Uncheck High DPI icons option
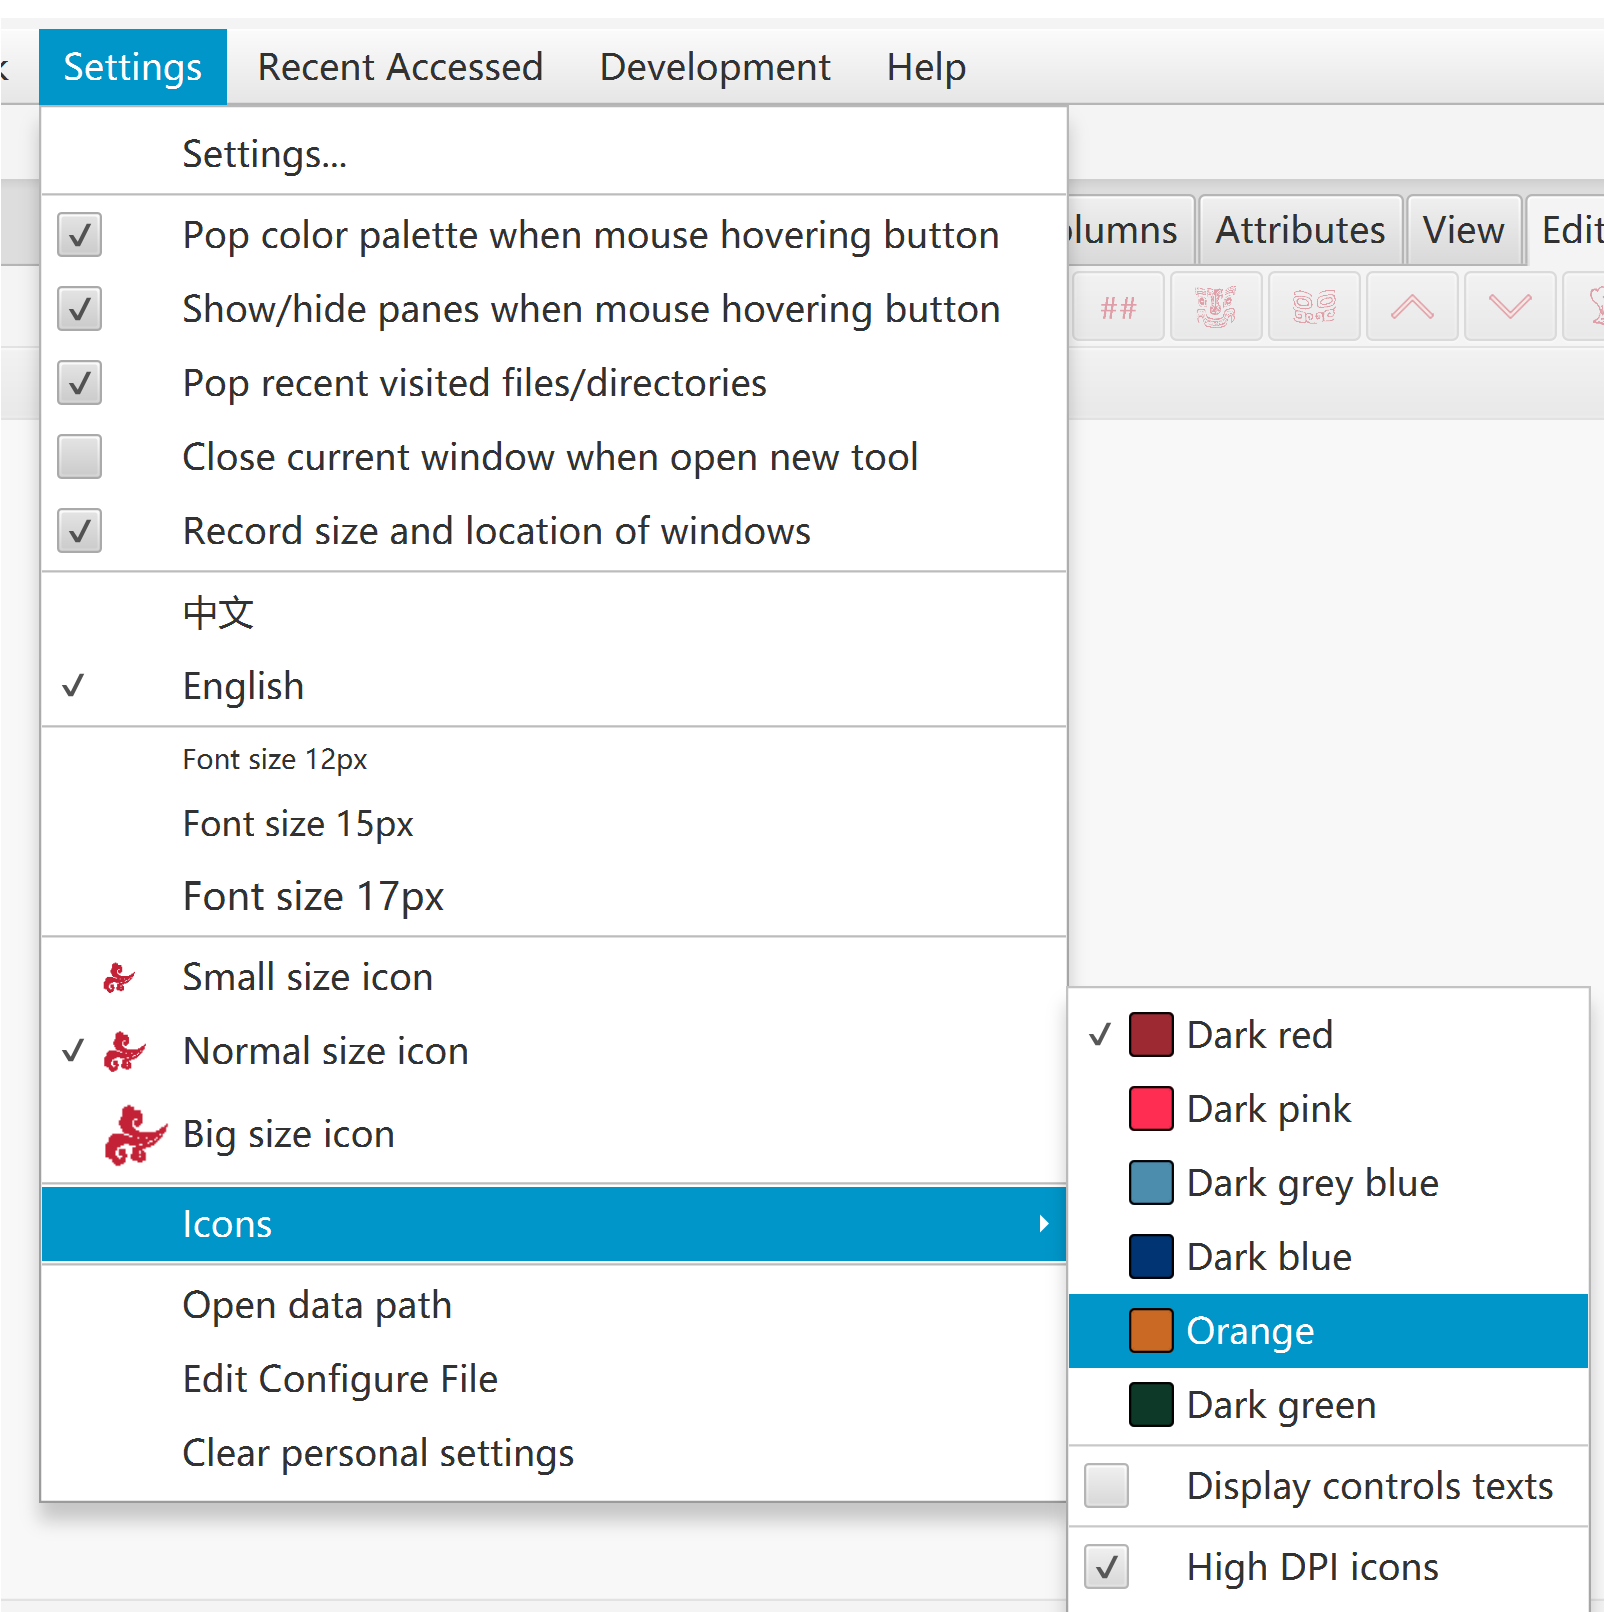 1107,1567
